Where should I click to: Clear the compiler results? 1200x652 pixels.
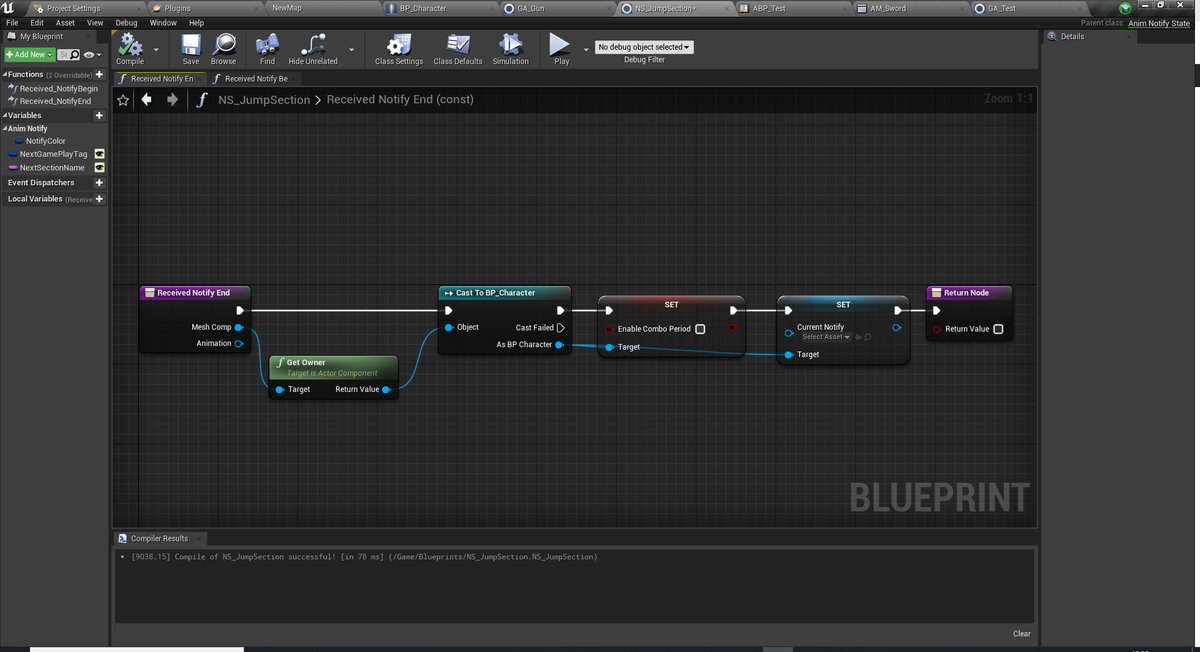1021,634
